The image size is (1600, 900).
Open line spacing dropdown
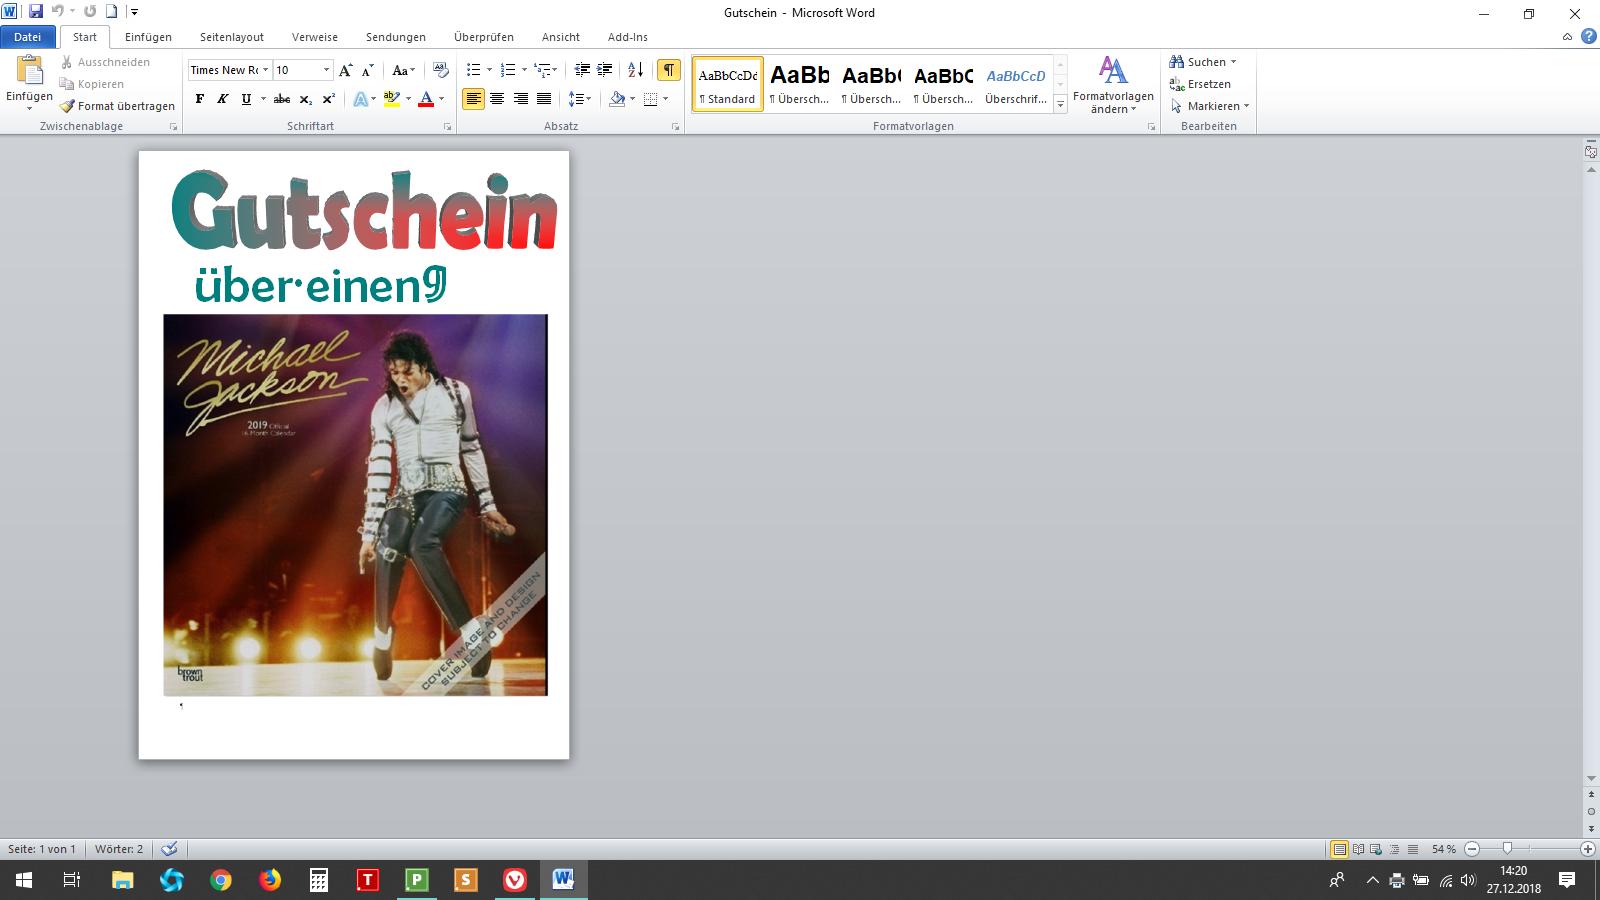point(580,99)
